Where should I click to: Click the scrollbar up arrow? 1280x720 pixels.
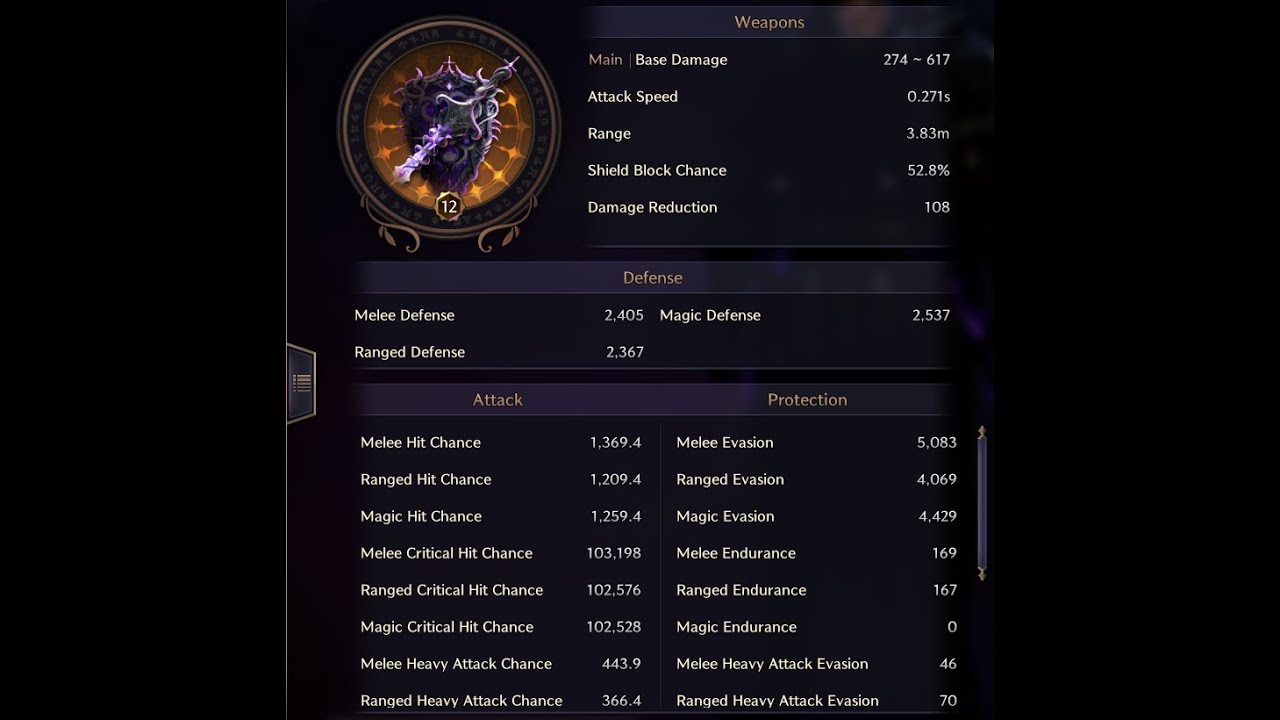click(982, 432)
